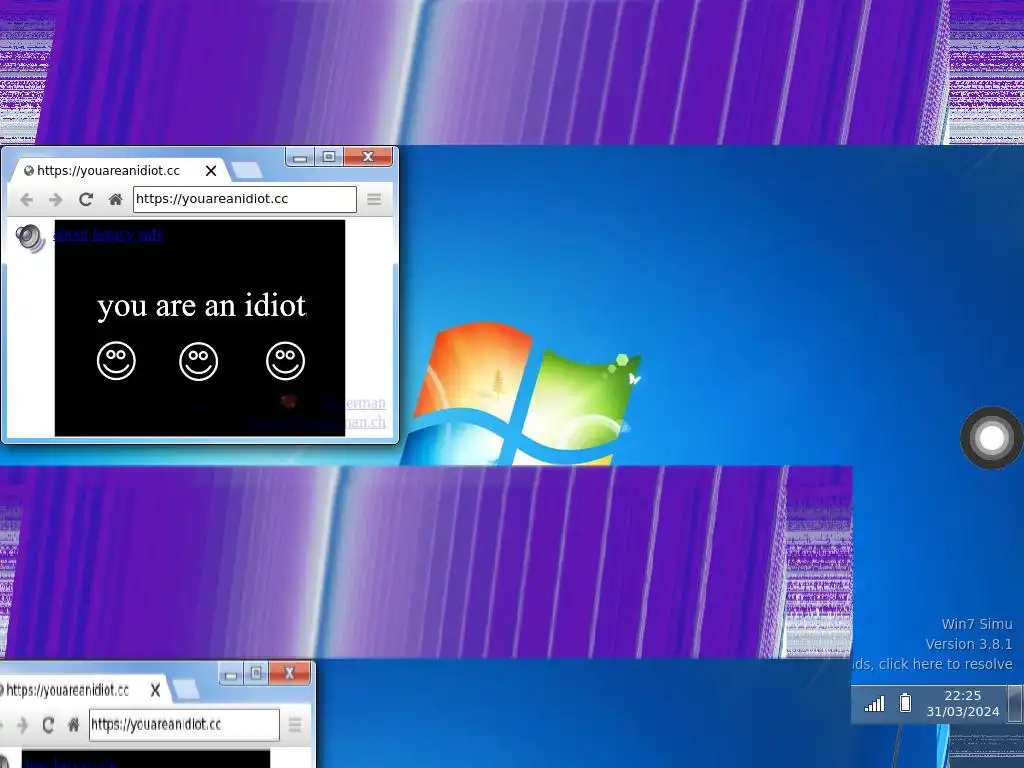The height and width of the screenshot is (768, 1024).
Task: Click the last smiley face in the animation
Action: [285, 360]
